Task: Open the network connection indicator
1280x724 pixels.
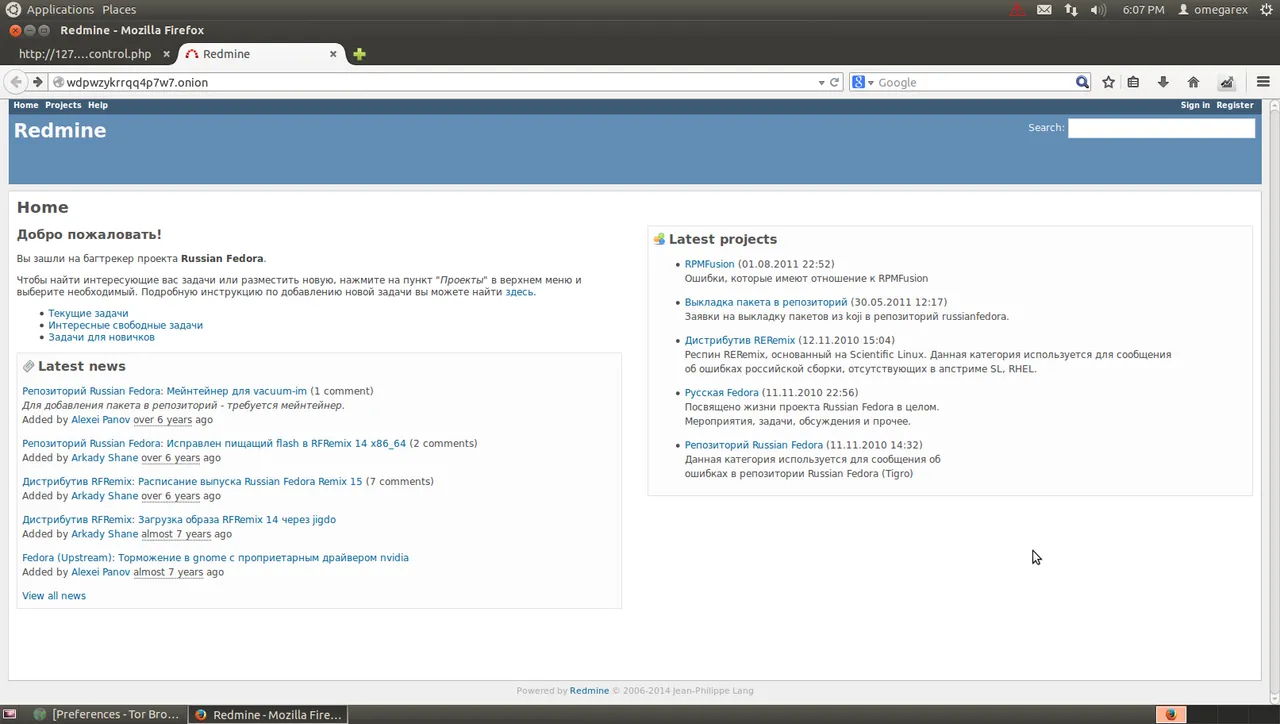Action: click(1071, 10)
